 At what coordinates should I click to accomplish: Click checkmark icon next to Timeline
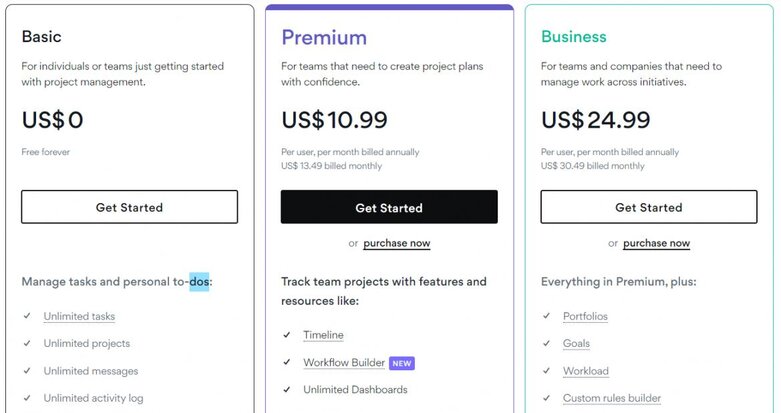(x=286, y=335)
